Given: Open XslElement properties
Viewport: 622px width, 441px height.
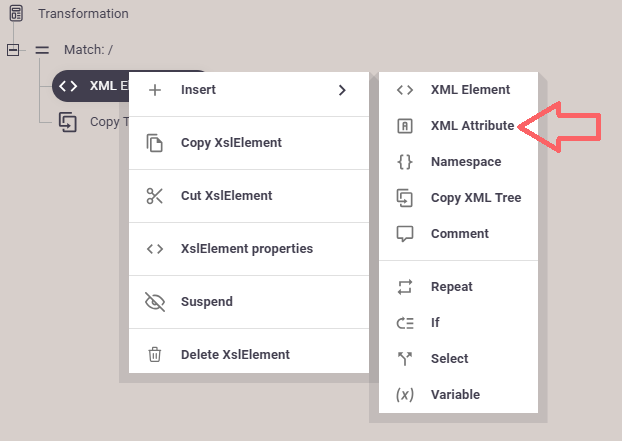Looking at the screenshot, I should tap(246, 249).
